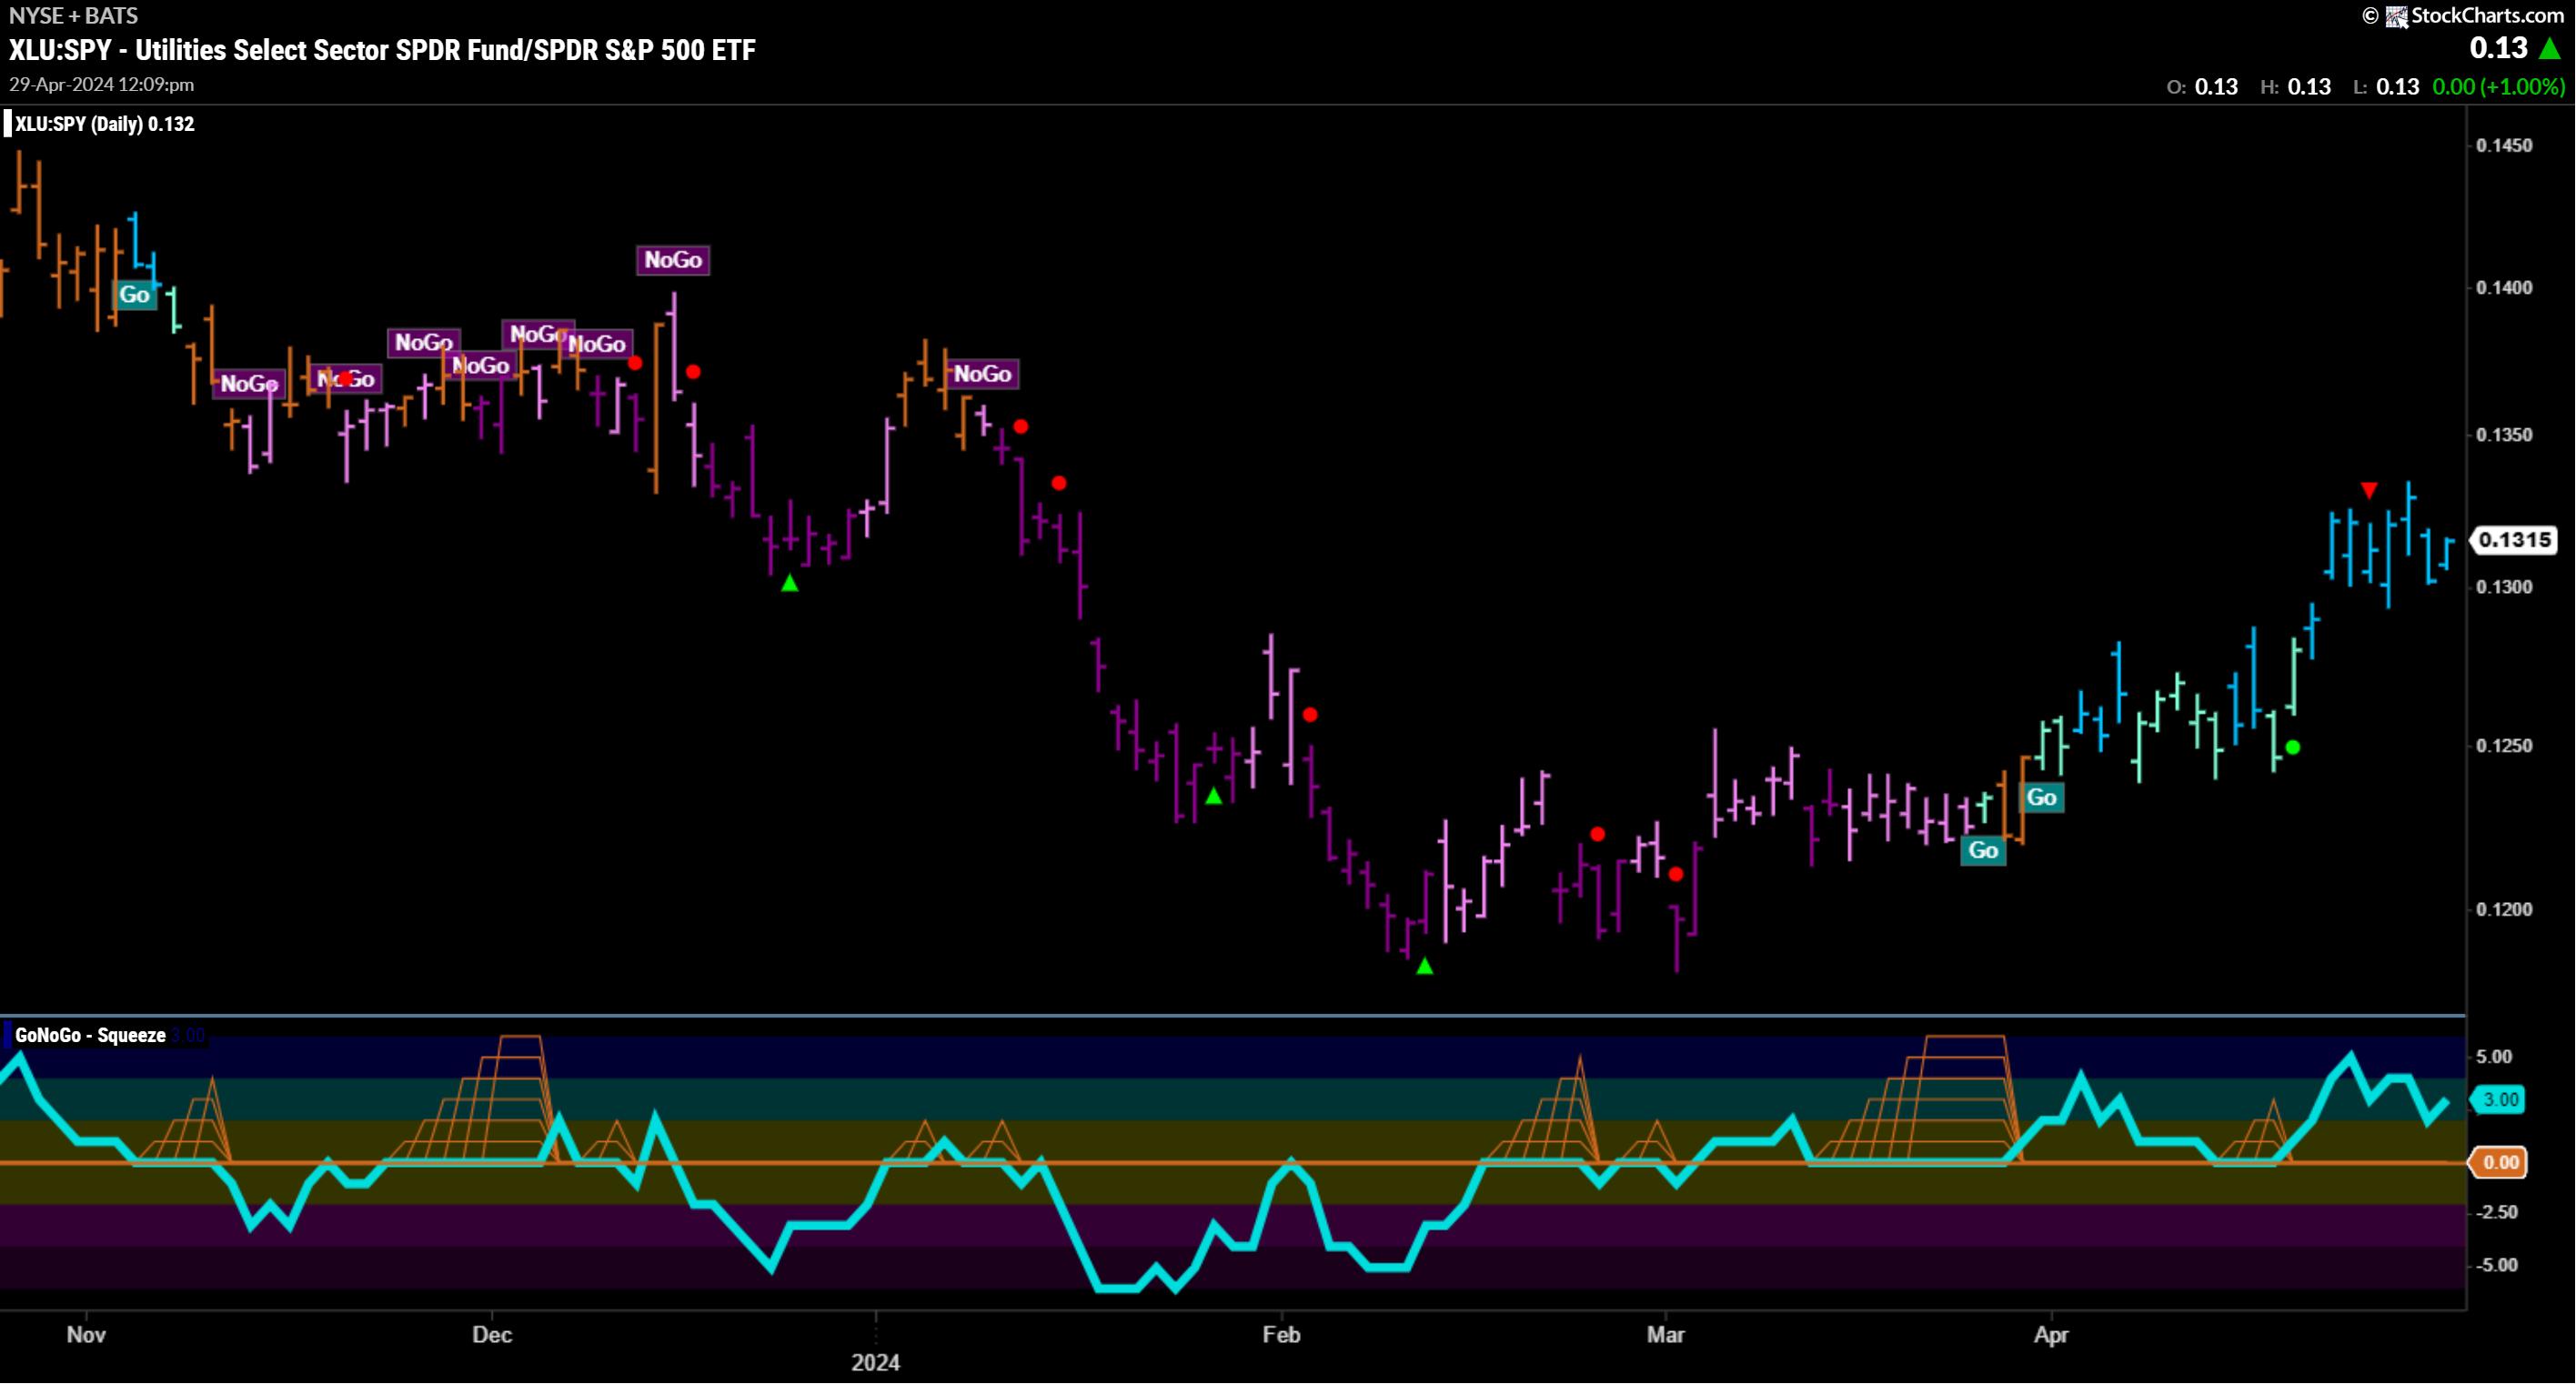Click the green up arrow beside 0.13 price
This screenshot has width=2576, height=1384.
[2550, 49]
